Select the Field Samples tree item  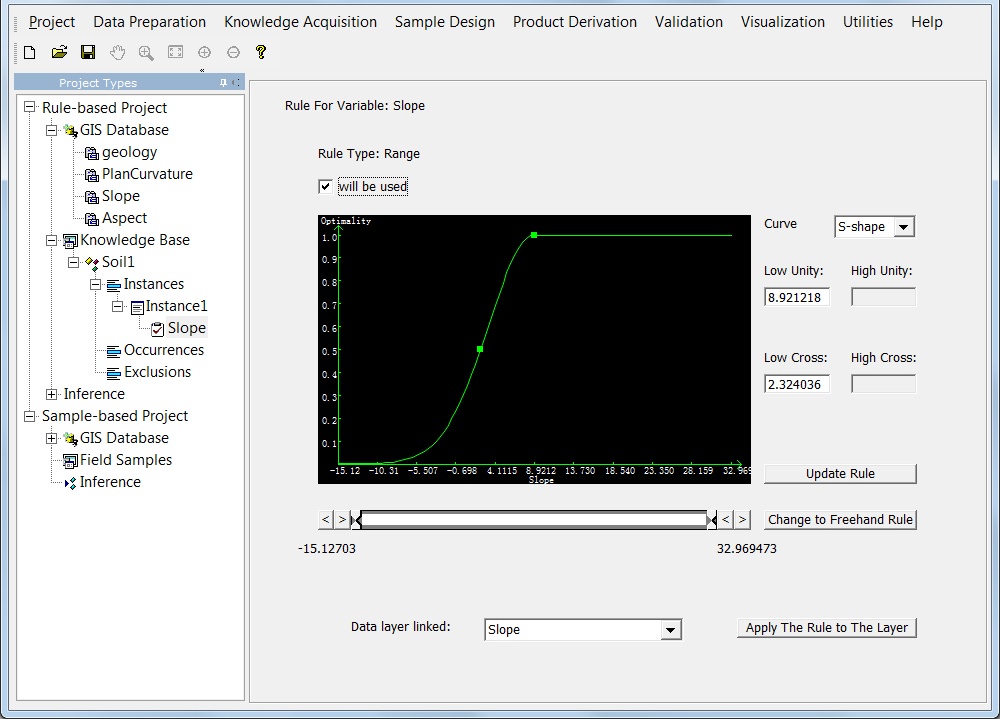[126, 460]
